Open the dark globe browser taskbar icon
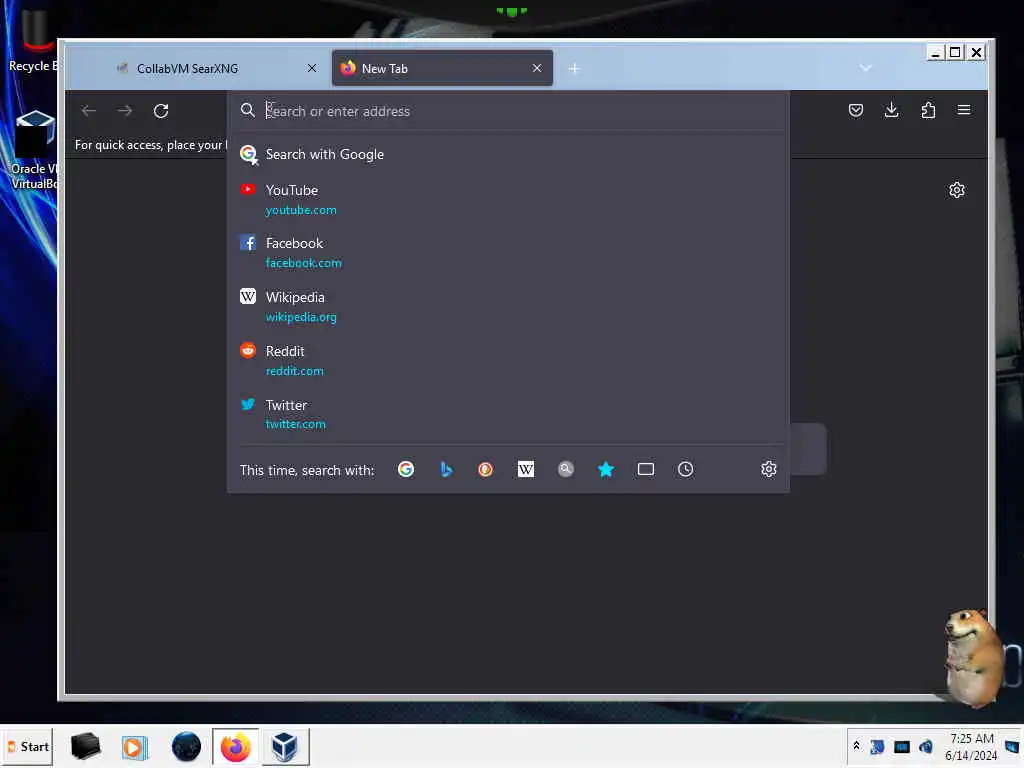 pyautogui.click(x=186, y=746)
